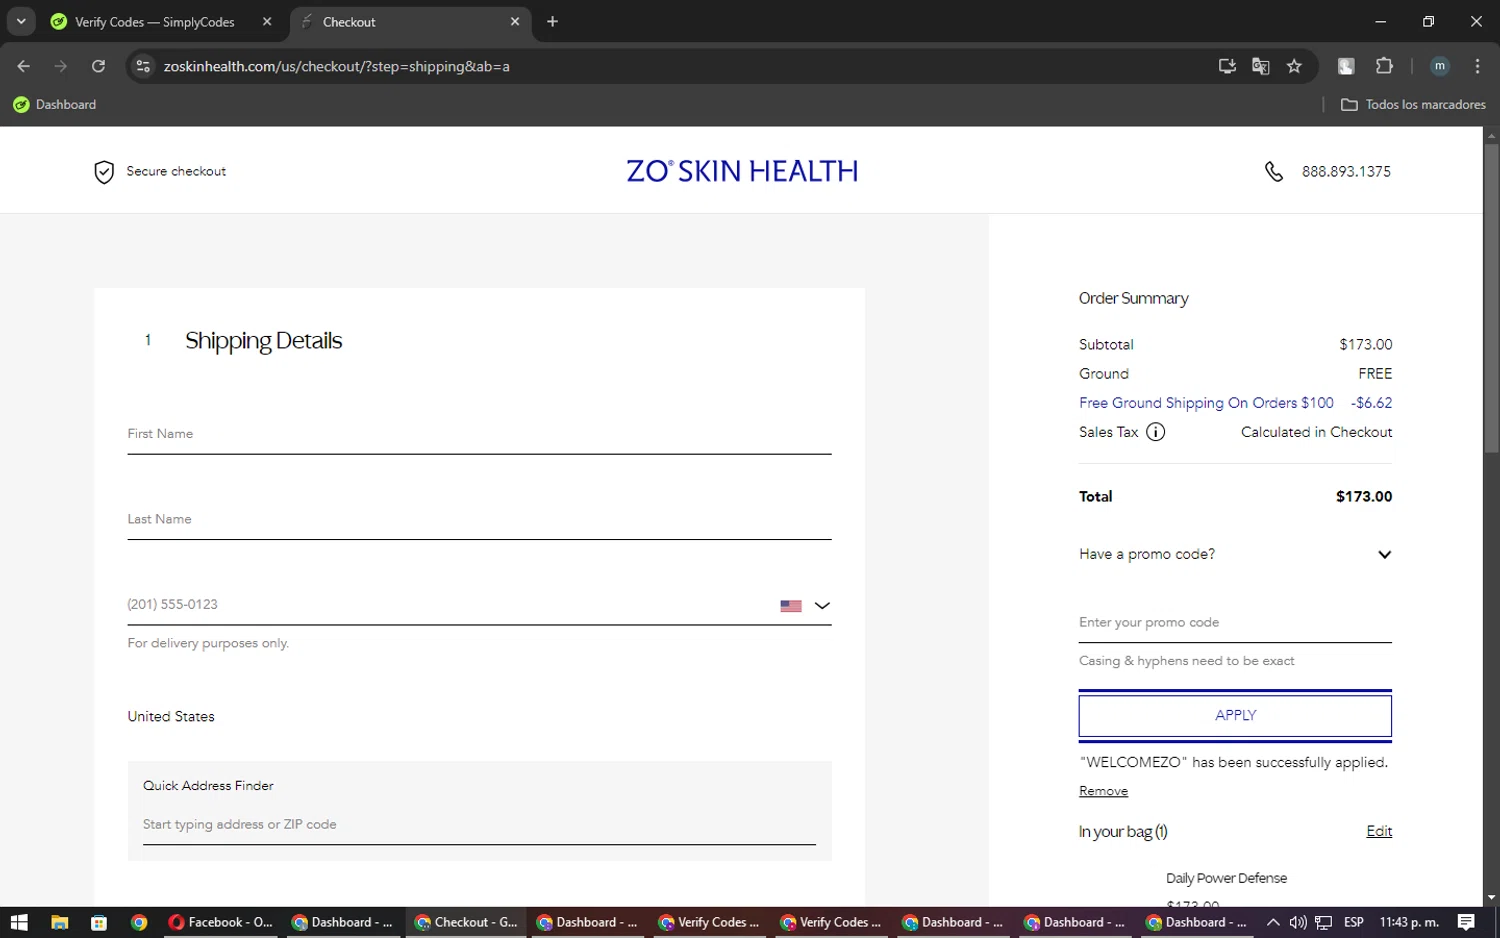This screenshot has width=1500, height=938.
Task: Open the Windows notification center
Action: point(1466,922)
